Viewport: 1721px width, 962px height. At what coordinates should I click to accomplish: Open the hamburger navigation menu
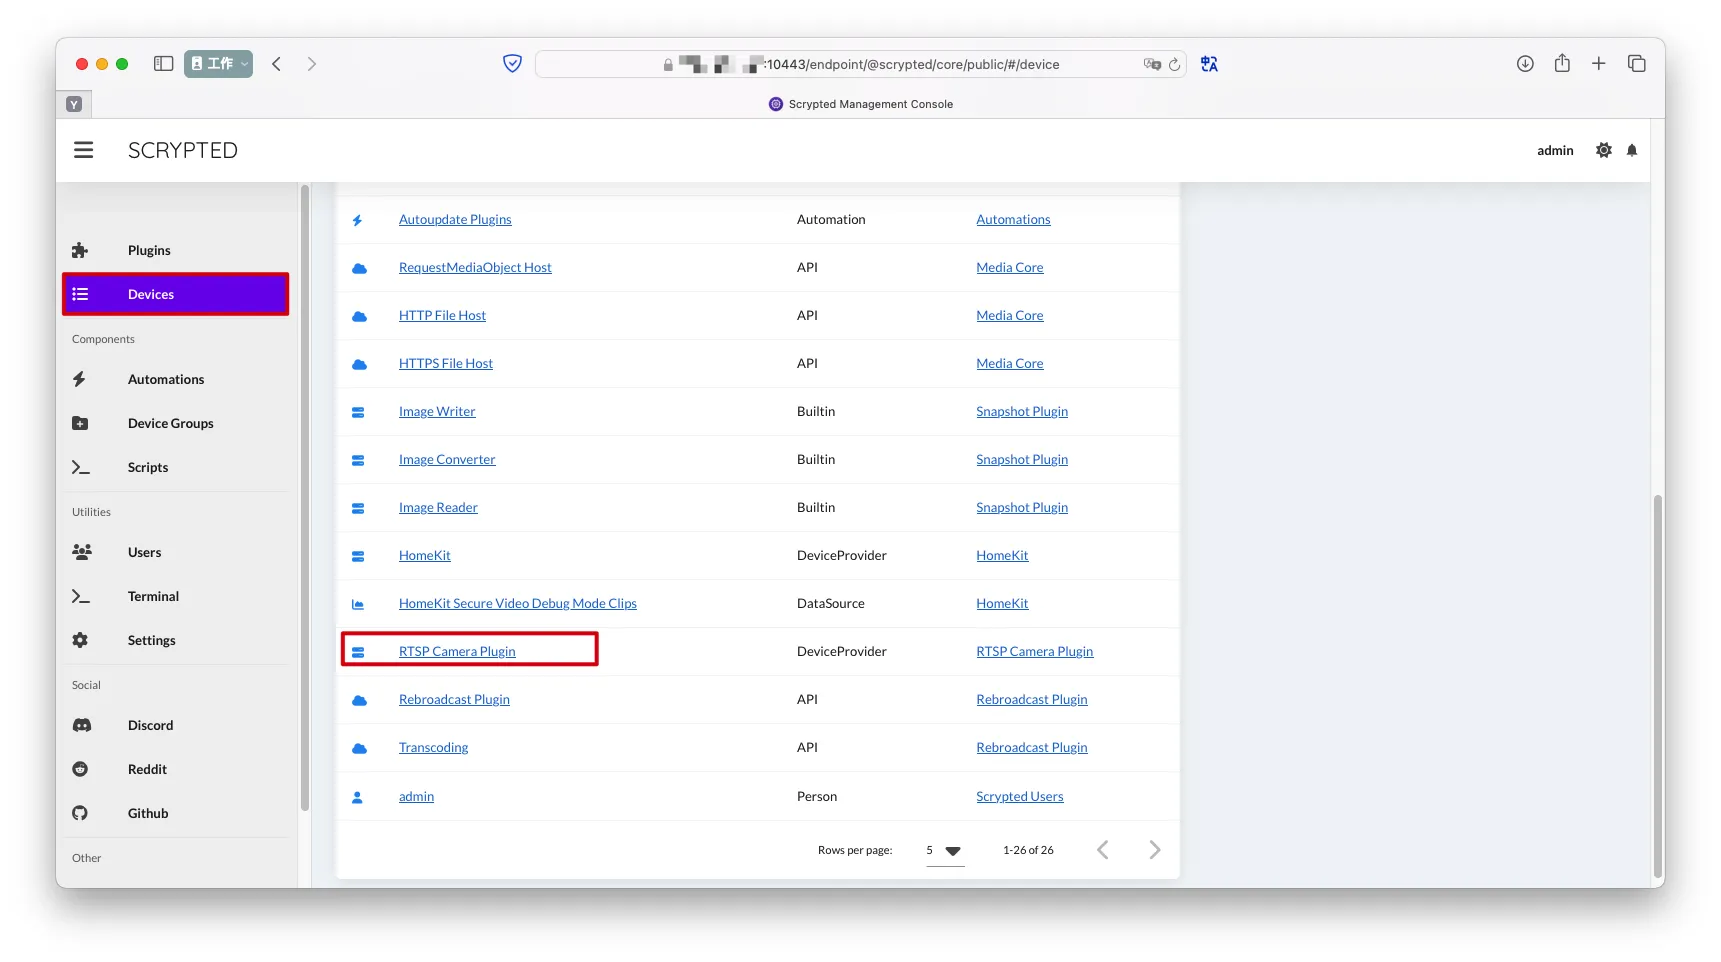click(x=83, y=150)
